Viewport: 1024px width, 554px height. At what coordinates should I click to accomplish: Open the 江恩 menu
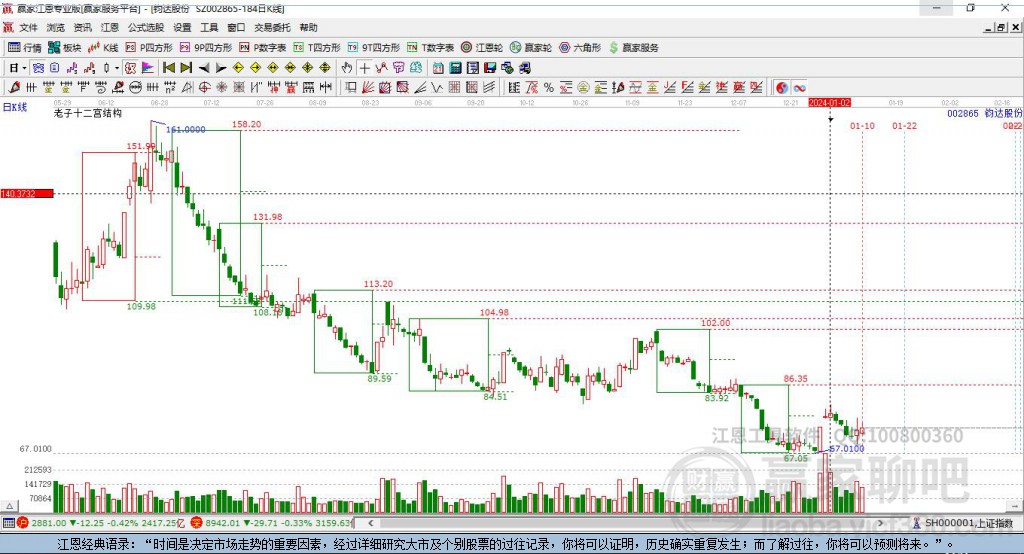[110, 27]
